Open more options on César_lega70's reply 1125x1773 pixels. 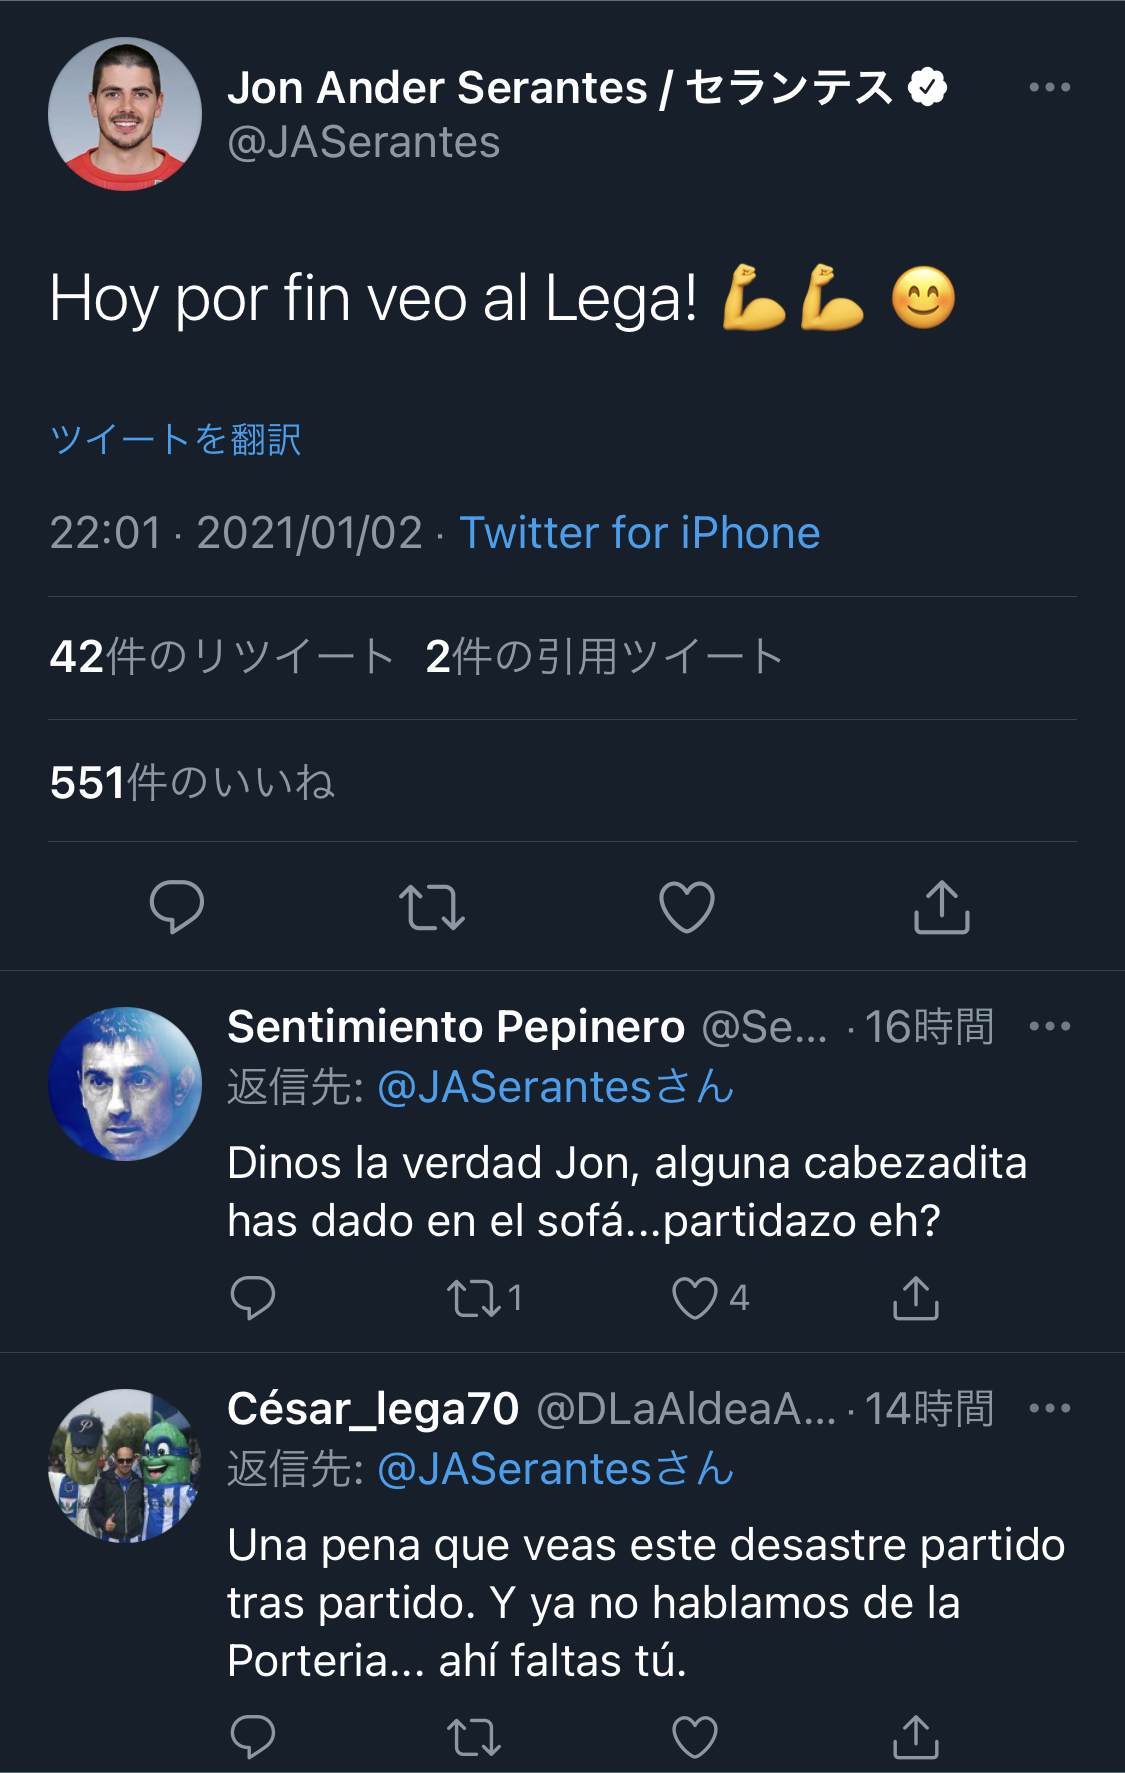(1049, 1409)
